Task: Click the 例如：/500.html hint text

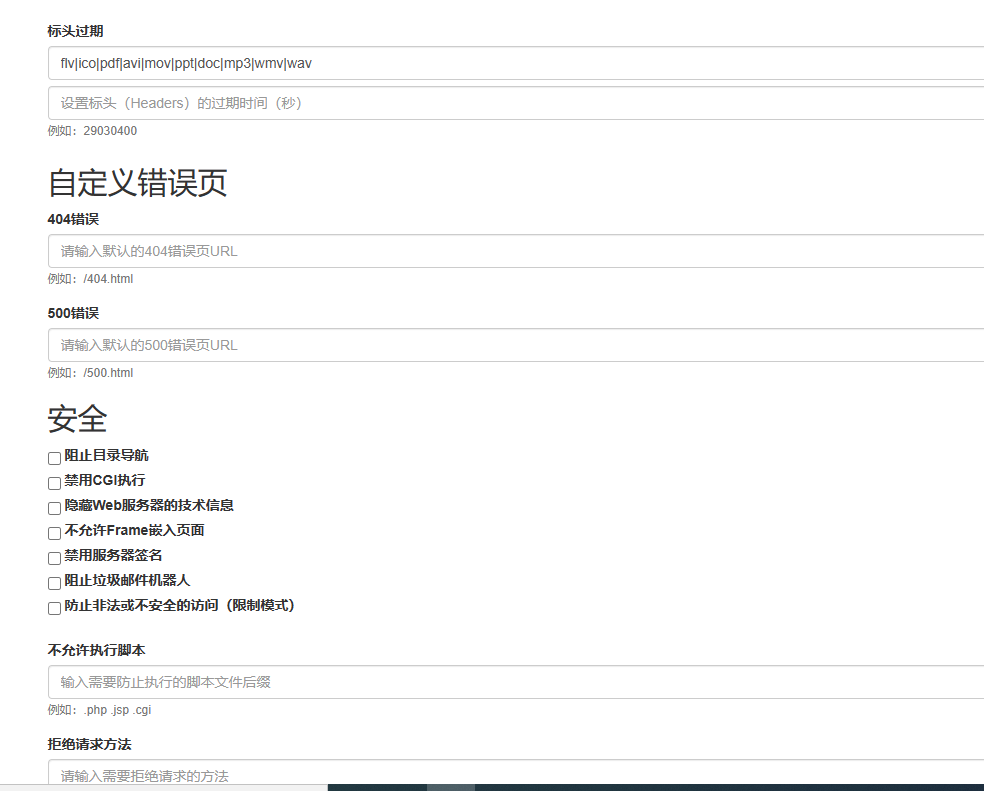Action: 90,373
